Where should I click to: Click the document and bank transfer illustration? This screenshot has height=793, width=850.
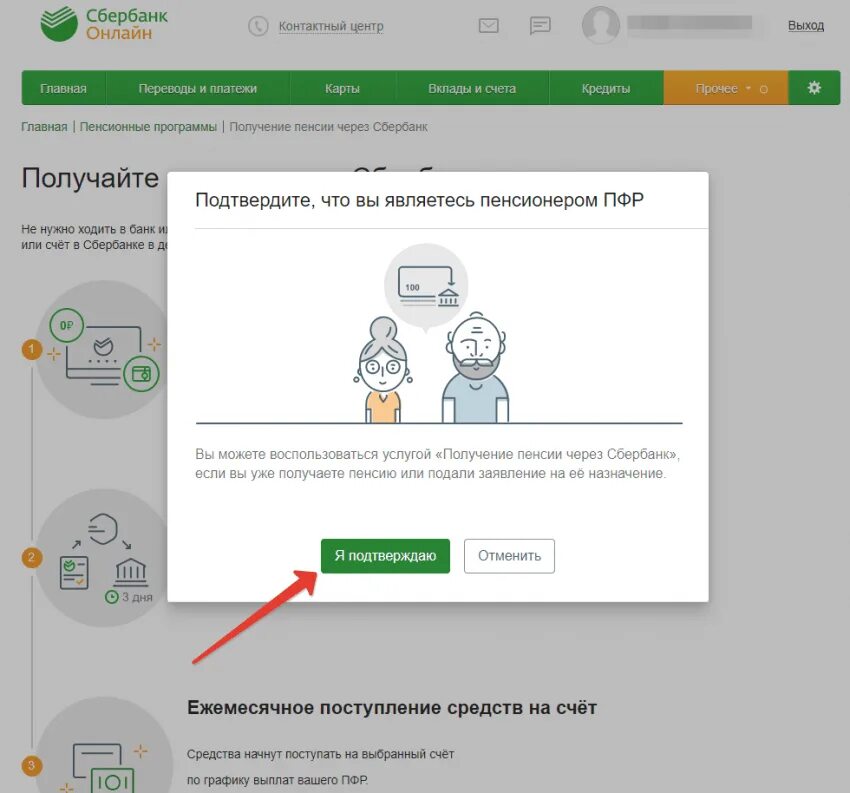click(x=103, y=558)
